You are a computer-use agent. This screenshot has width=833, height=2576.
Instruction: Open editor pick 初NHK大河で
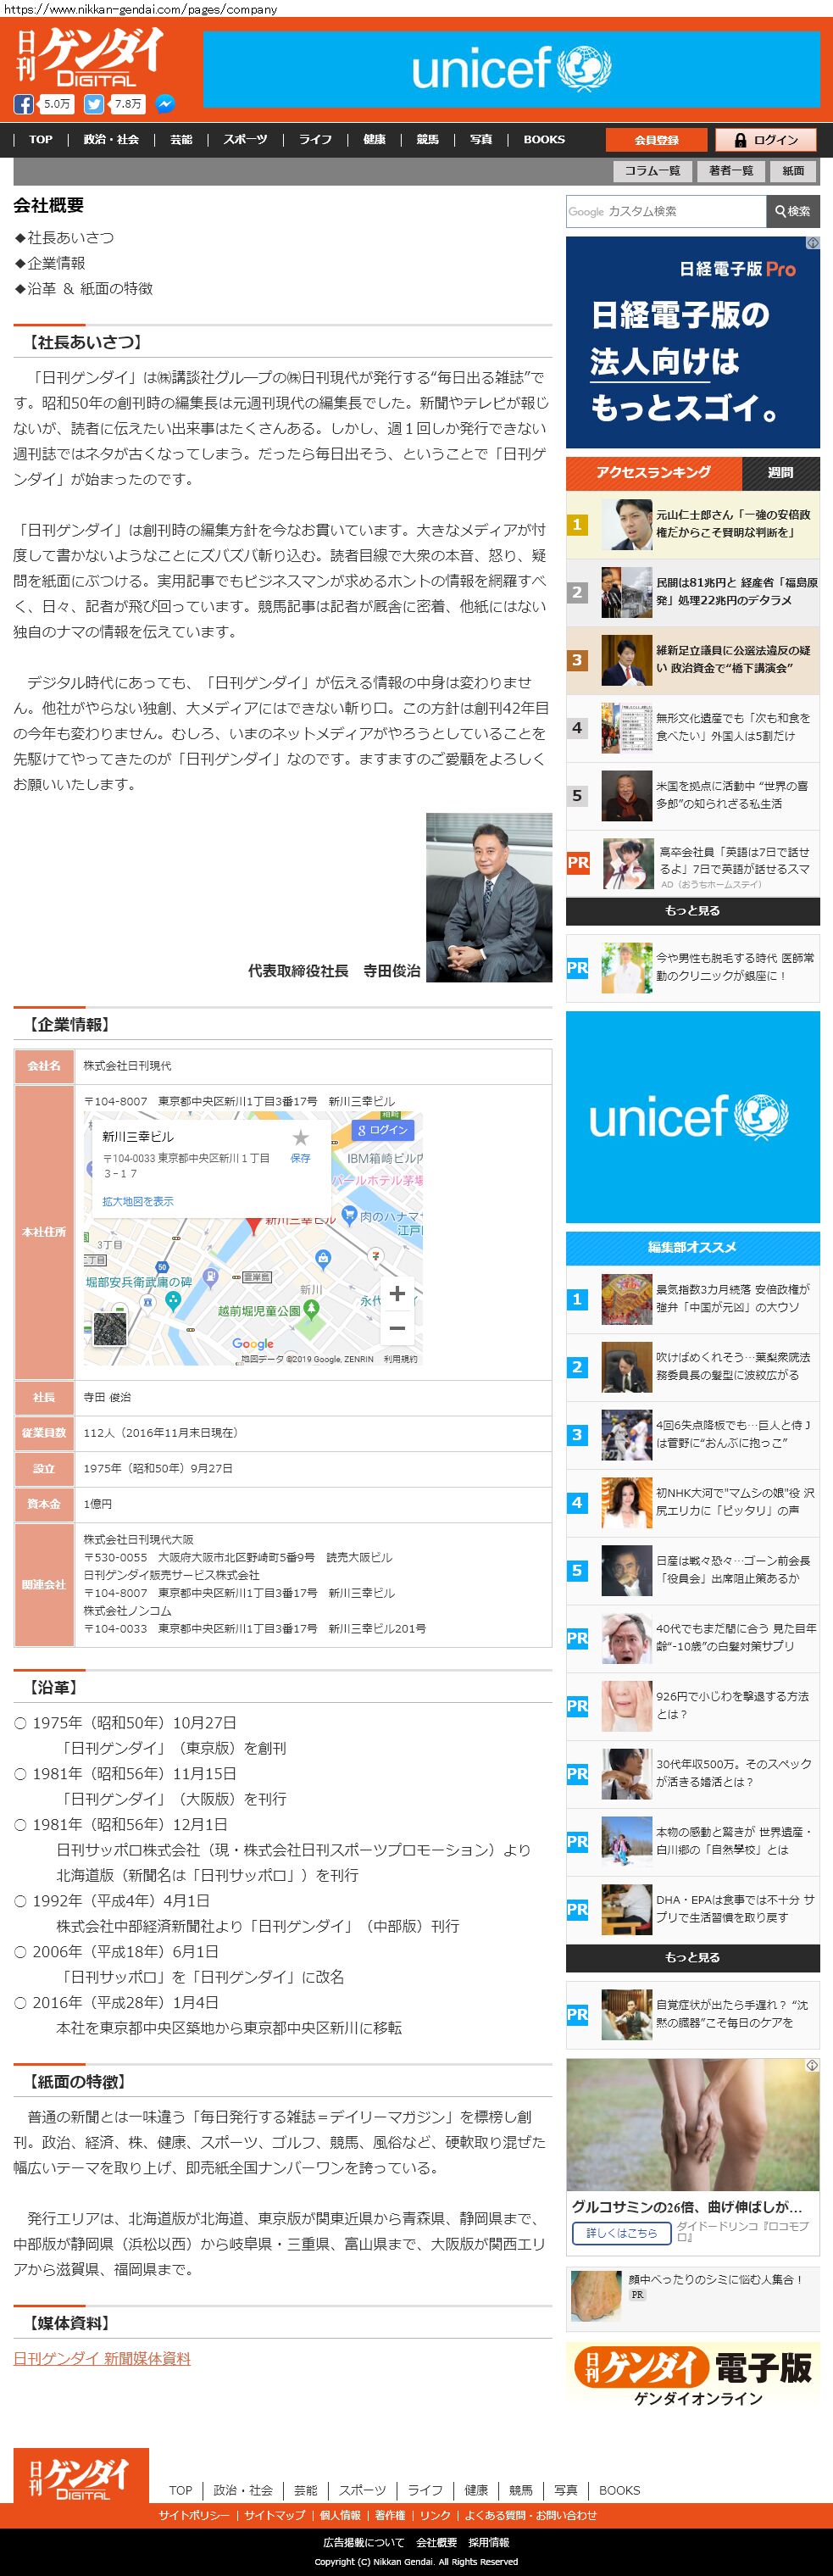[x=736, y=1502]
